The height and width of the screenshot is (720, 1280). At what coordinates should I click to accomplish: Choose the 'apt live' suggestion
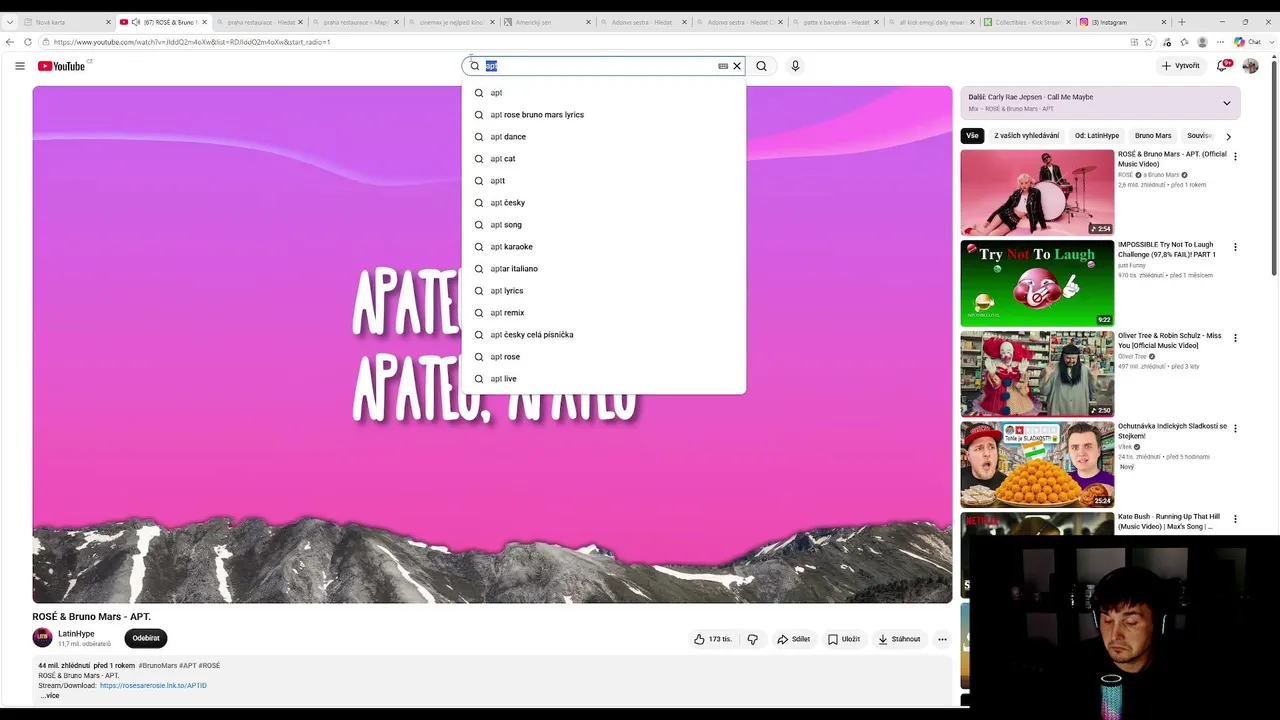[604, 379]
